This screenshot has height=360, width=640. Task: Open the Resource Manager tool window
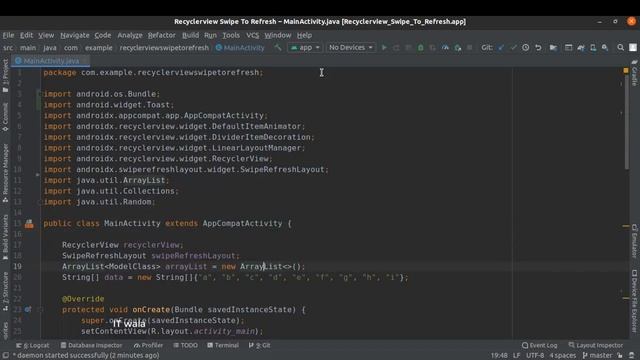(x=5, y=173)
